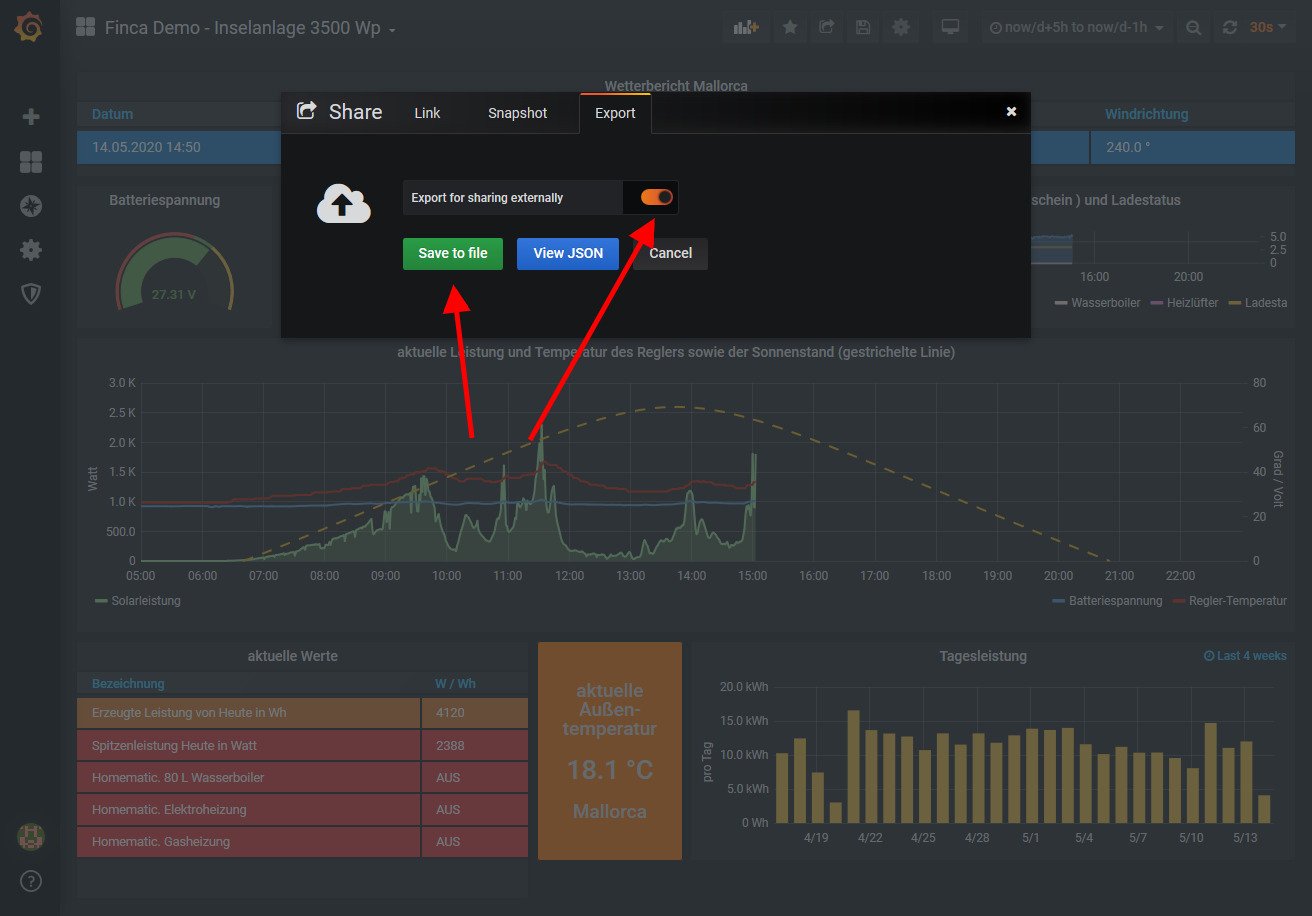Switch to cycle view mode monitor icon
Screen dimensions: 1312x916
coord(950,28)
